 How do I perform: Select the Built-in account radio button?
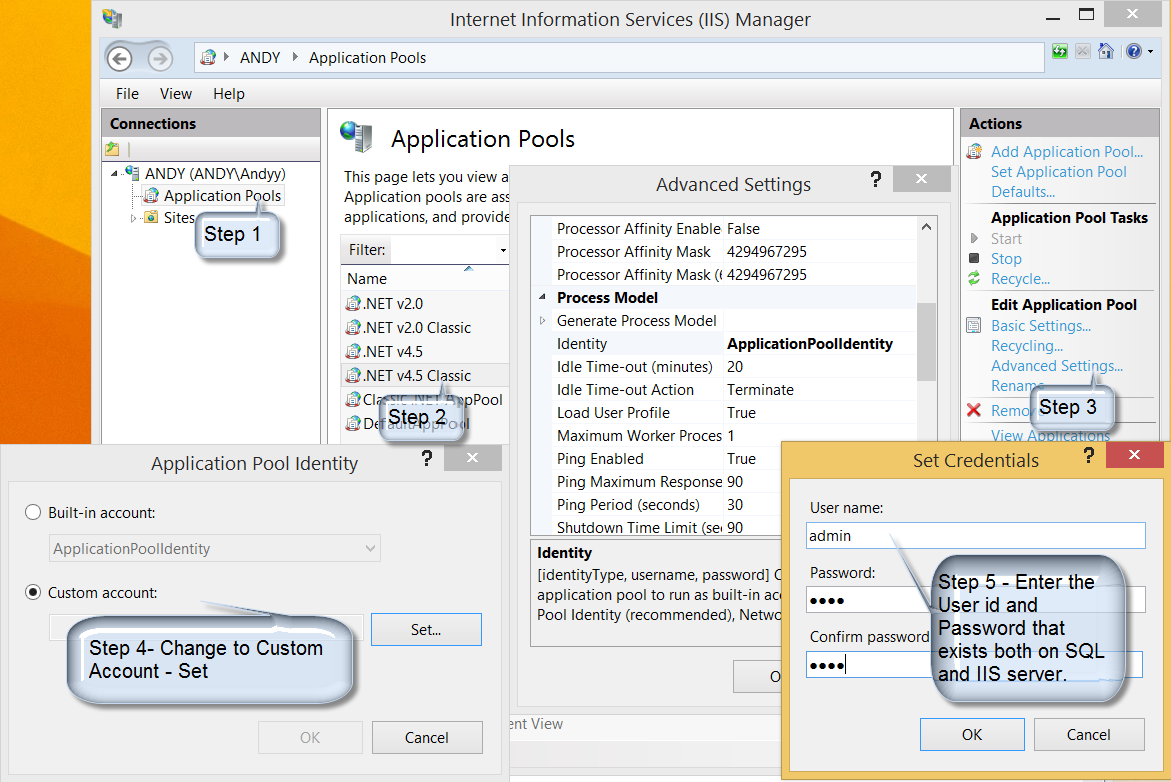(x=32, y=512)
